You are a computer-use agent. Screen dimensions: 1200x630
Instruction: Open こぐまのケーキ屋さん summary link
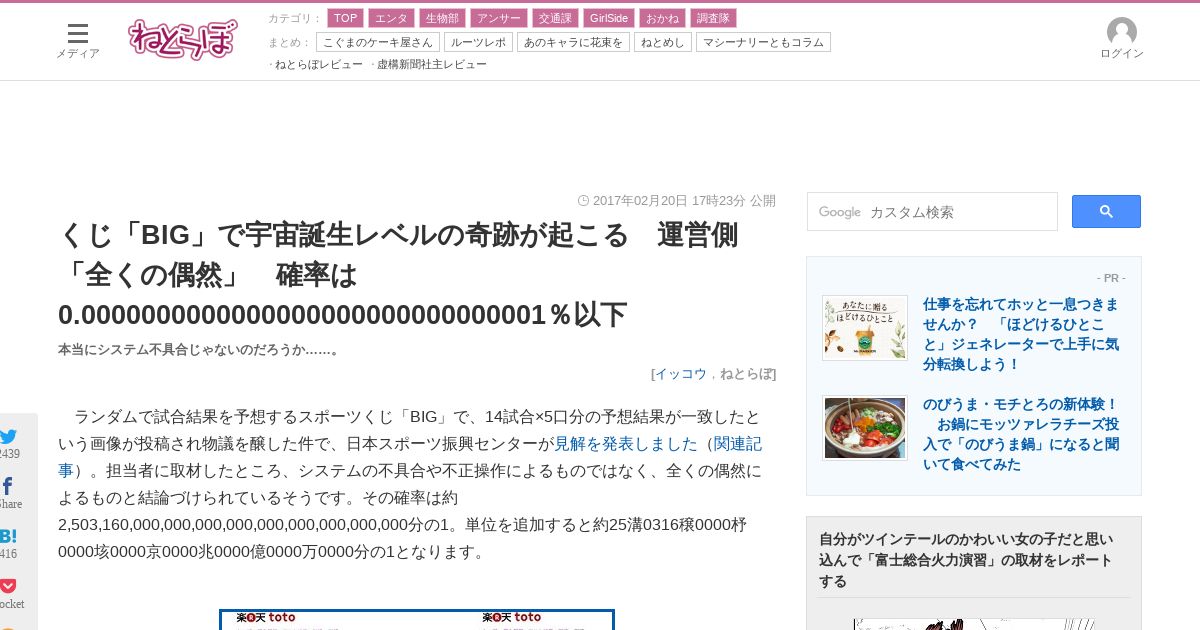[x=378, y=42]
